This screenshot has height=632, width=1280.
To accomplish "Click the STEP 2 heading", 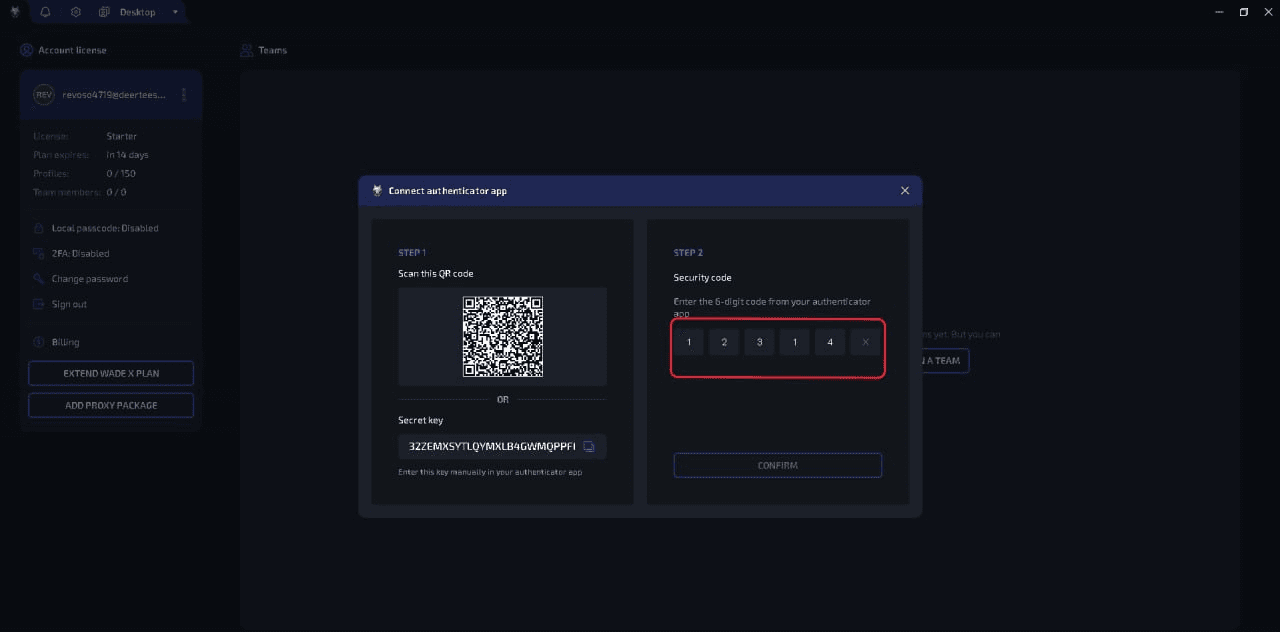I will 688,253.
